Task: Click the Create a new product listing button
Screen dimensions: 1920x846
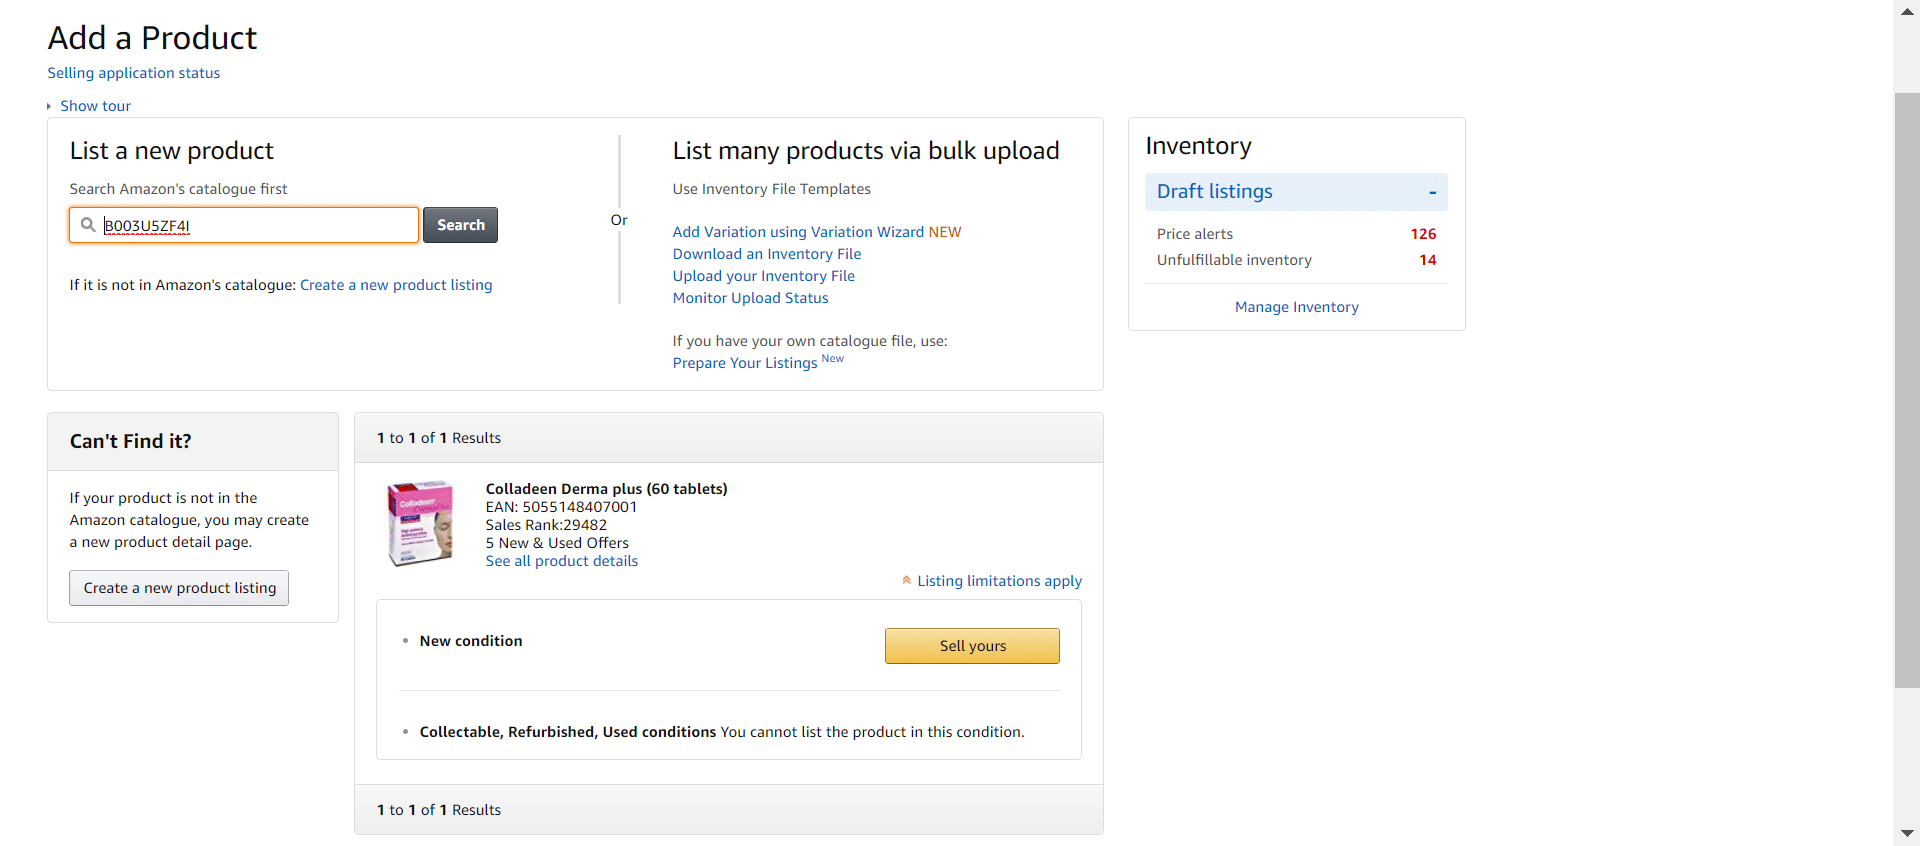Action: coord(179,588)
